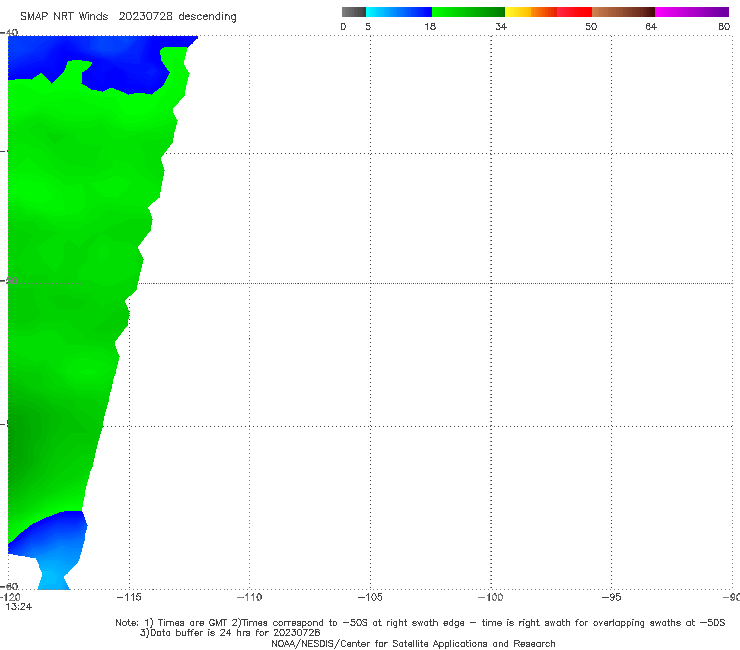Screen dimensions: 740x650
Task: Click the word 'descending' in the title
Action: coord(207,17)
